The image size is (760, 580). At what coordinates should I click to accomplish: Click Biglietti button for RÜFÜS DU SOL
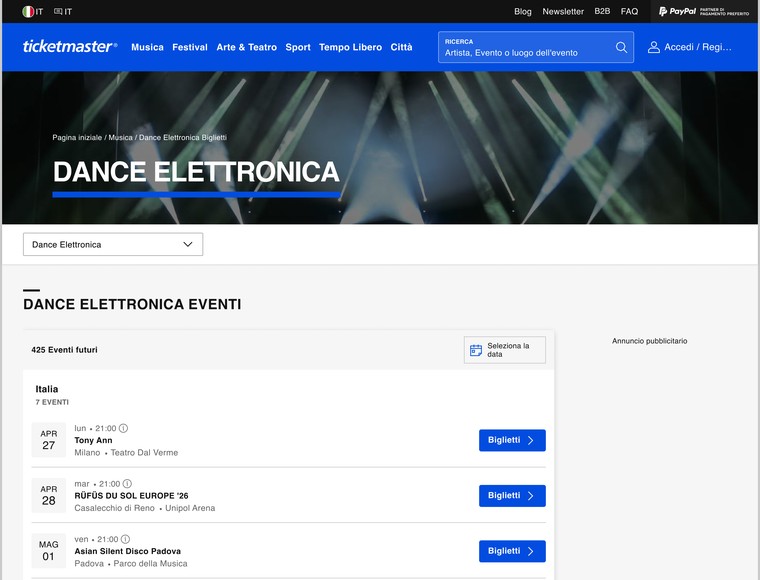[x=512, y=496]
